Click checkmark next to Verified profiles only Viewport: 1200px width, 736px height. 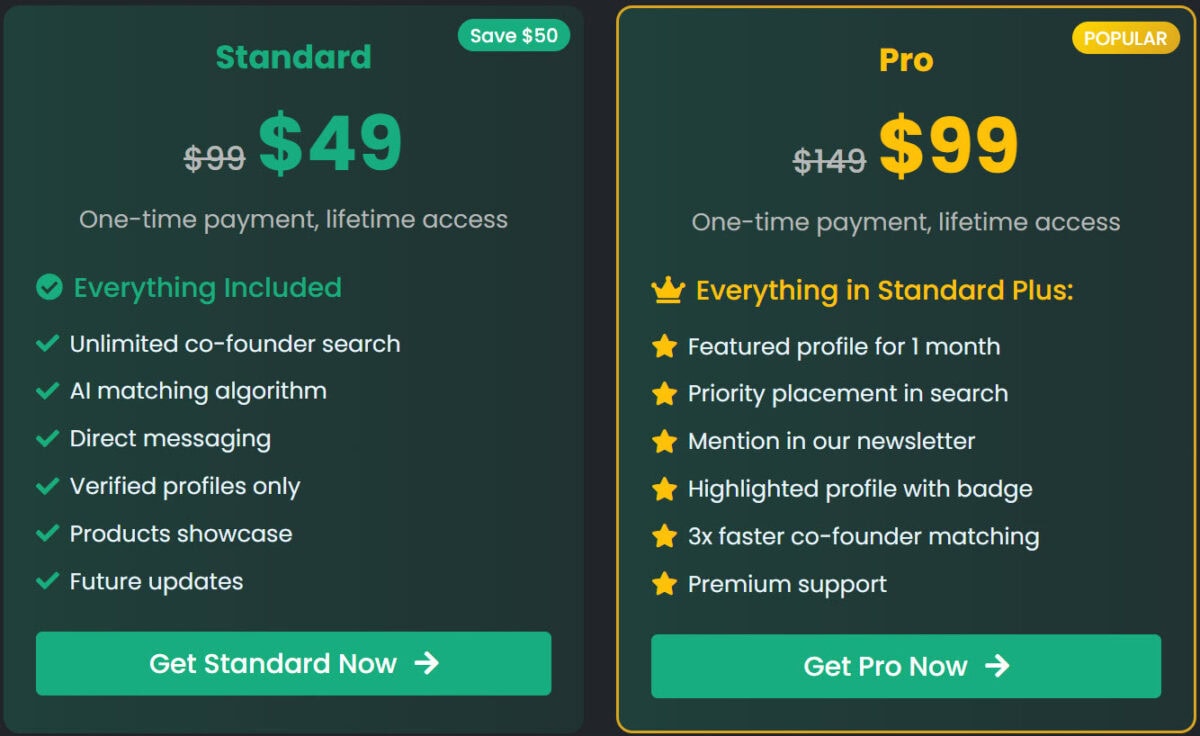[47, 486]
